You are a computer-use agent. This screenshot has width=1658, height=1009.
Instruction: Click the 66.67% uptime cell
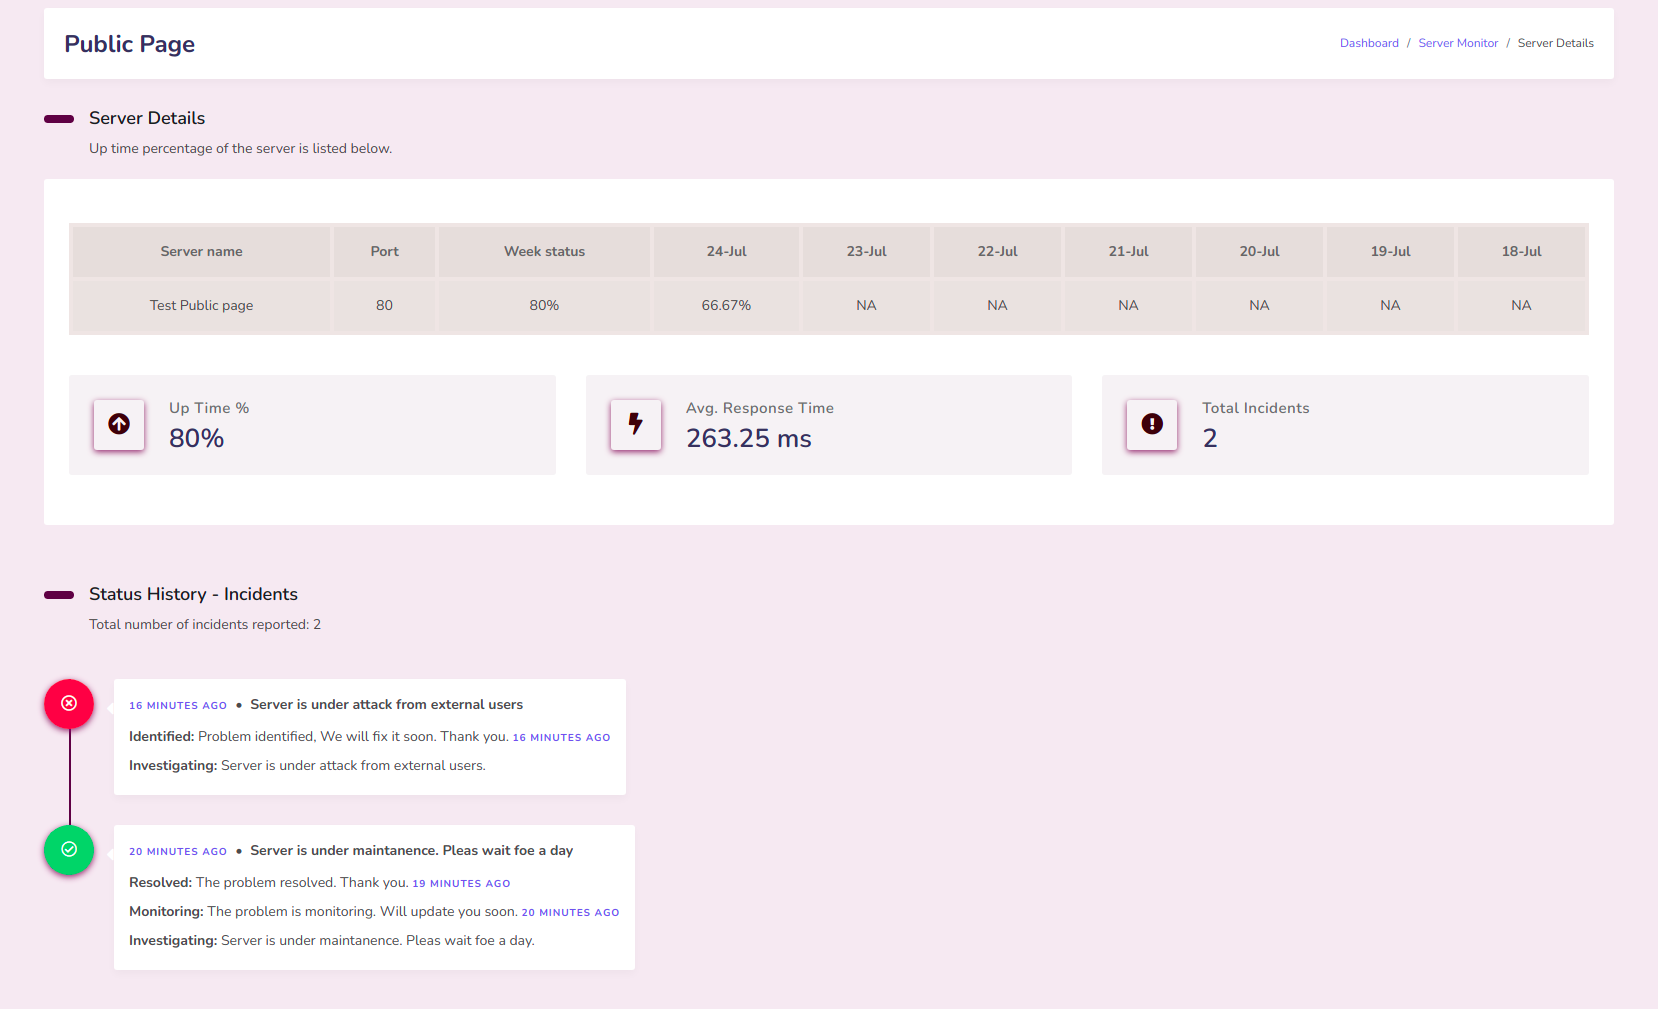726,305
